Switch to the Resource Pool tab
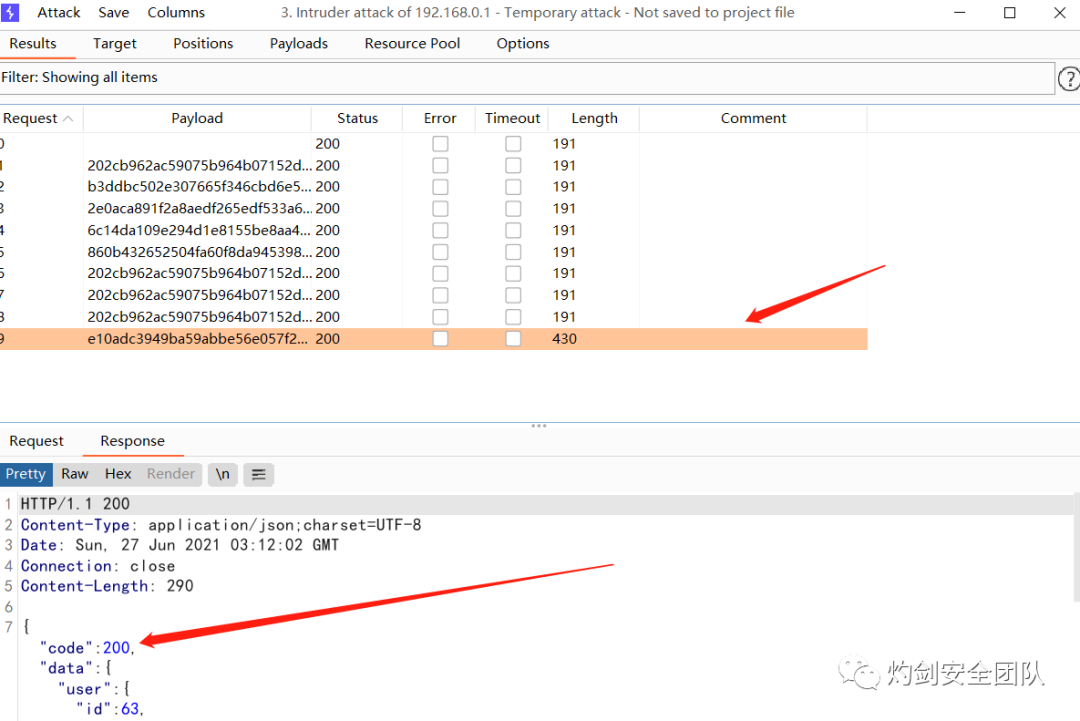The width and height of the screenshot is (1080, 721). tap(412, 43)
